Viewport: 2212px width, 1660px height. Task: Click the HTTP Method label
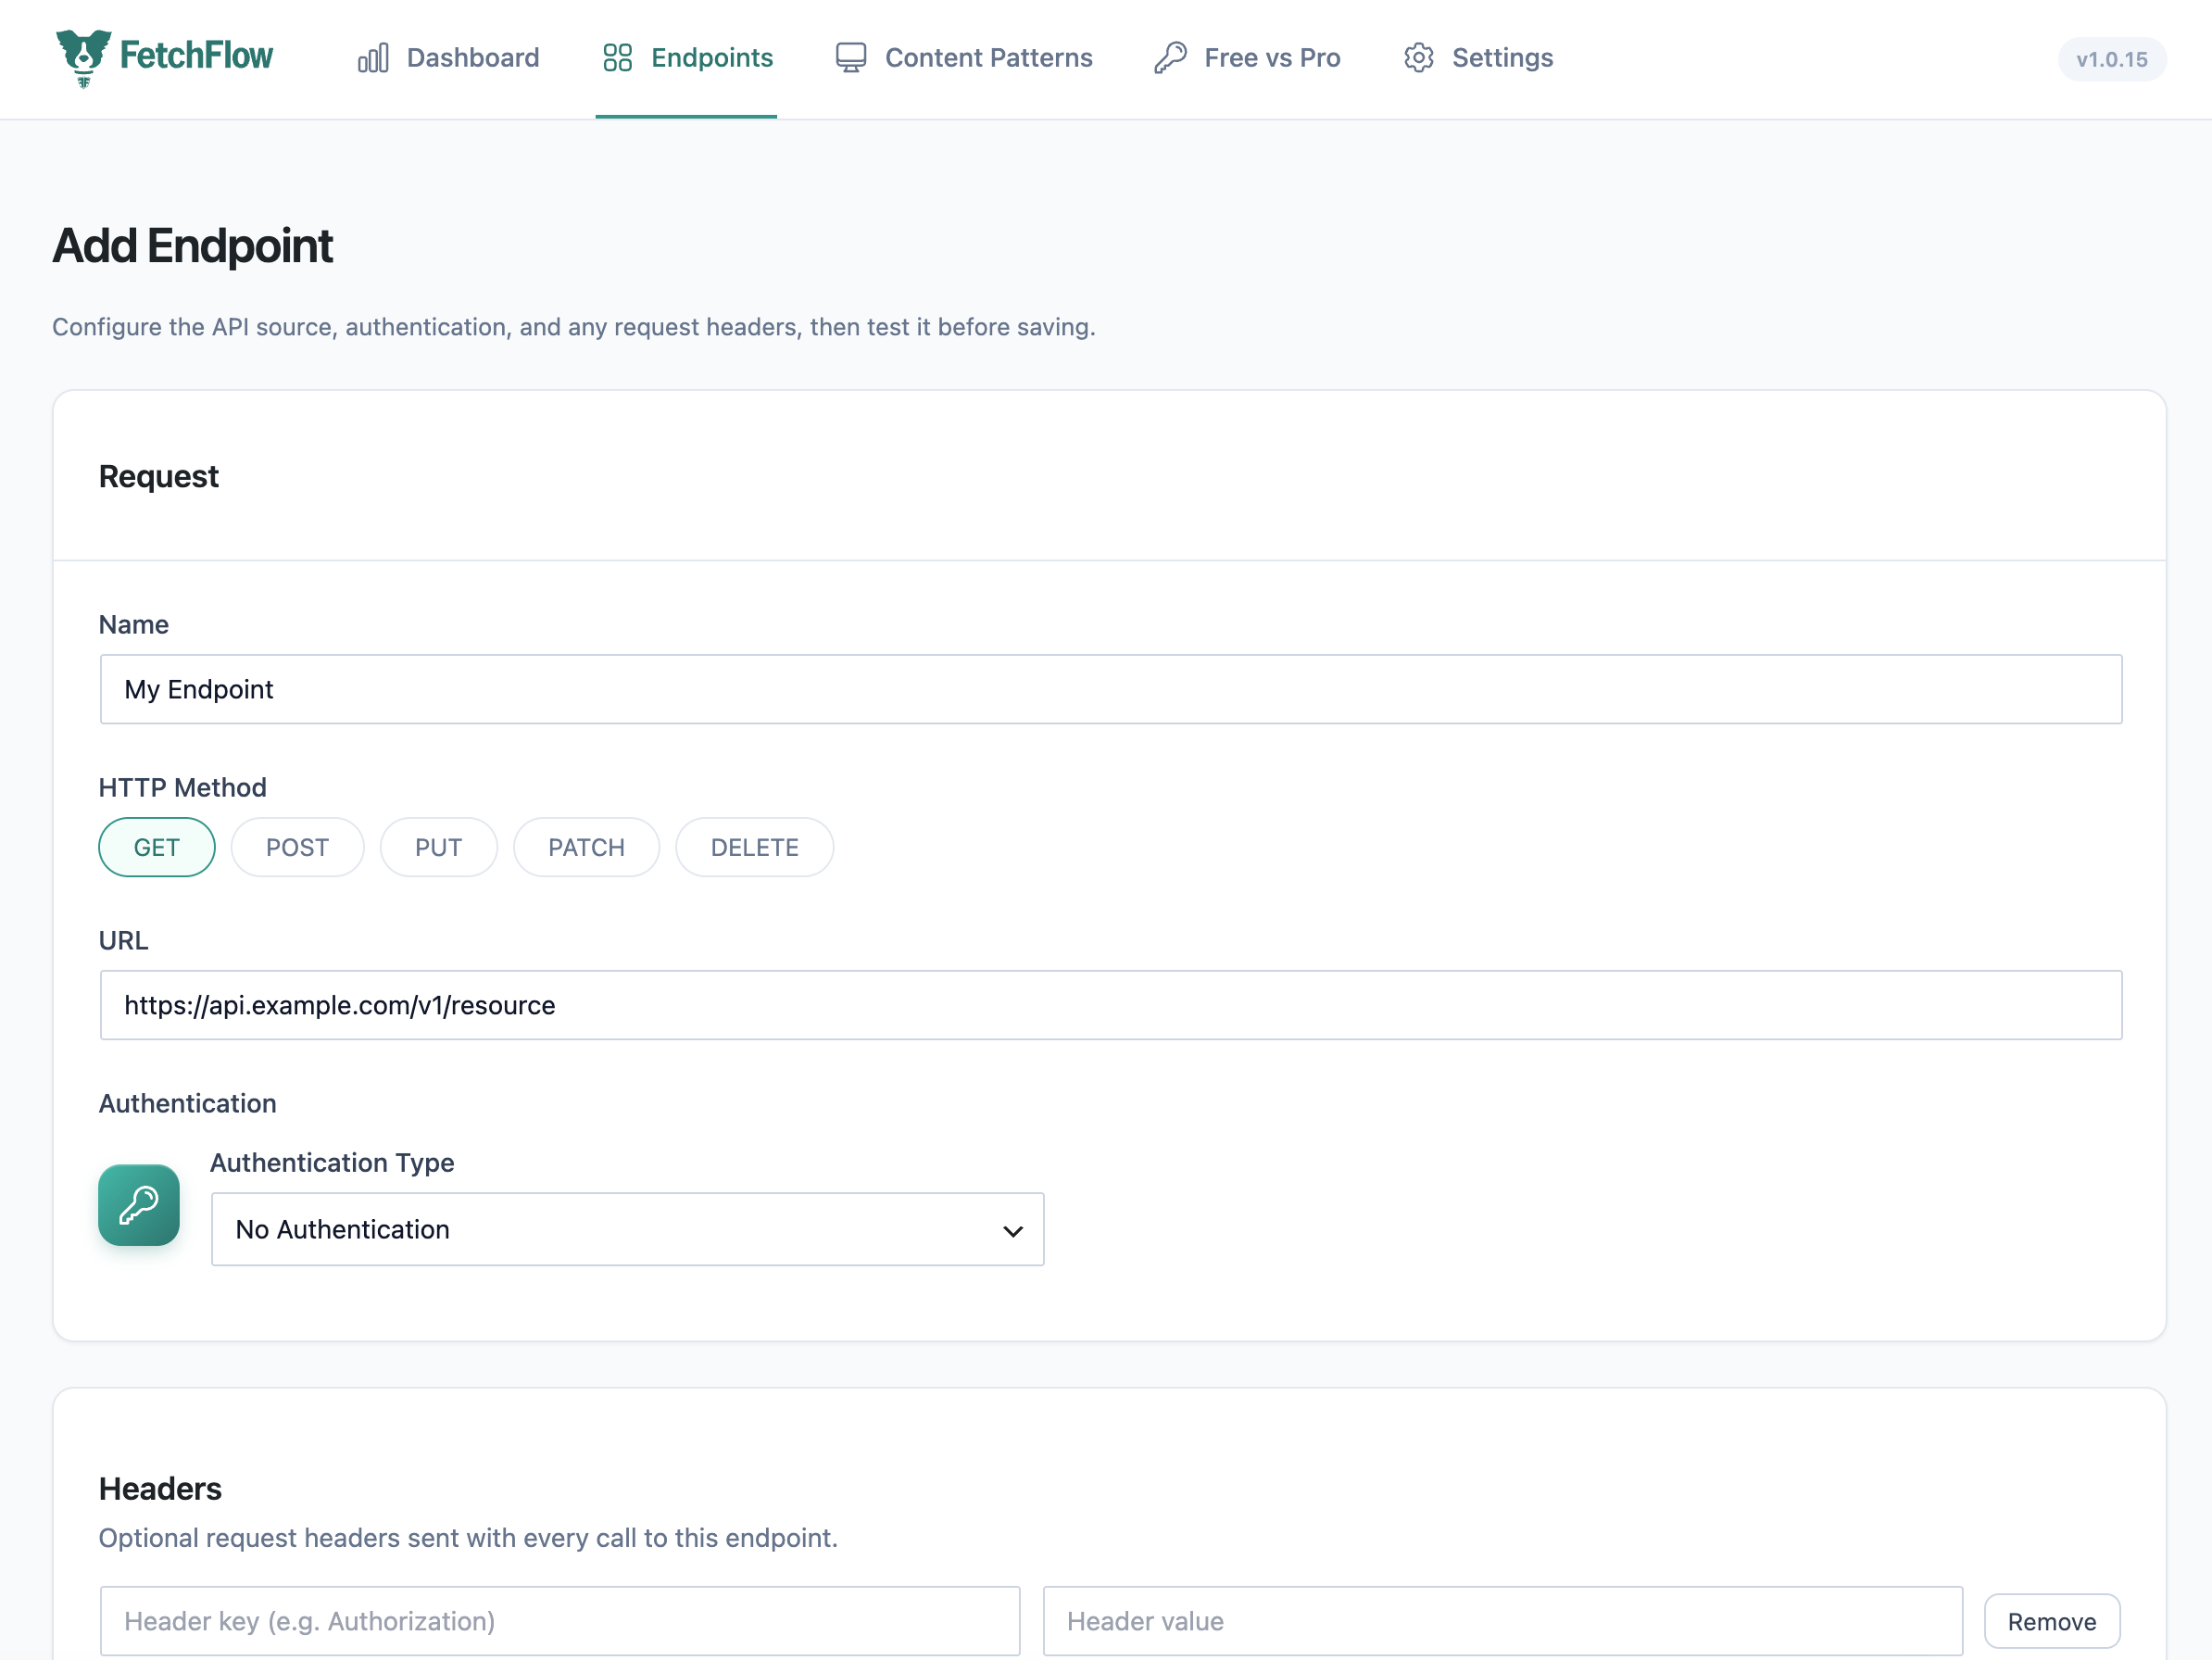(183, 787)
